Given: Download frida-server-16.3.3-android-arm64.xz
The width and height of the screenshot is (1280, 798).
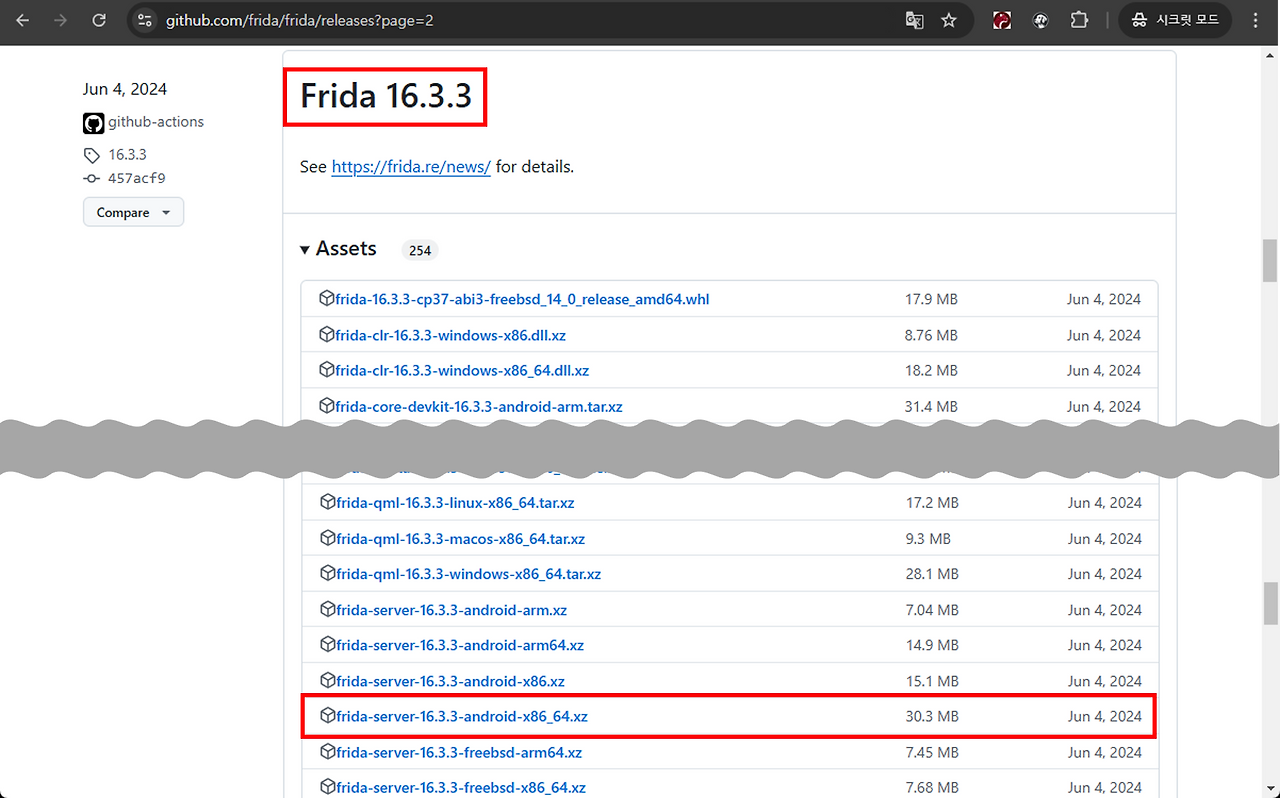Looking at the screenshot, I should click(460, 646).
